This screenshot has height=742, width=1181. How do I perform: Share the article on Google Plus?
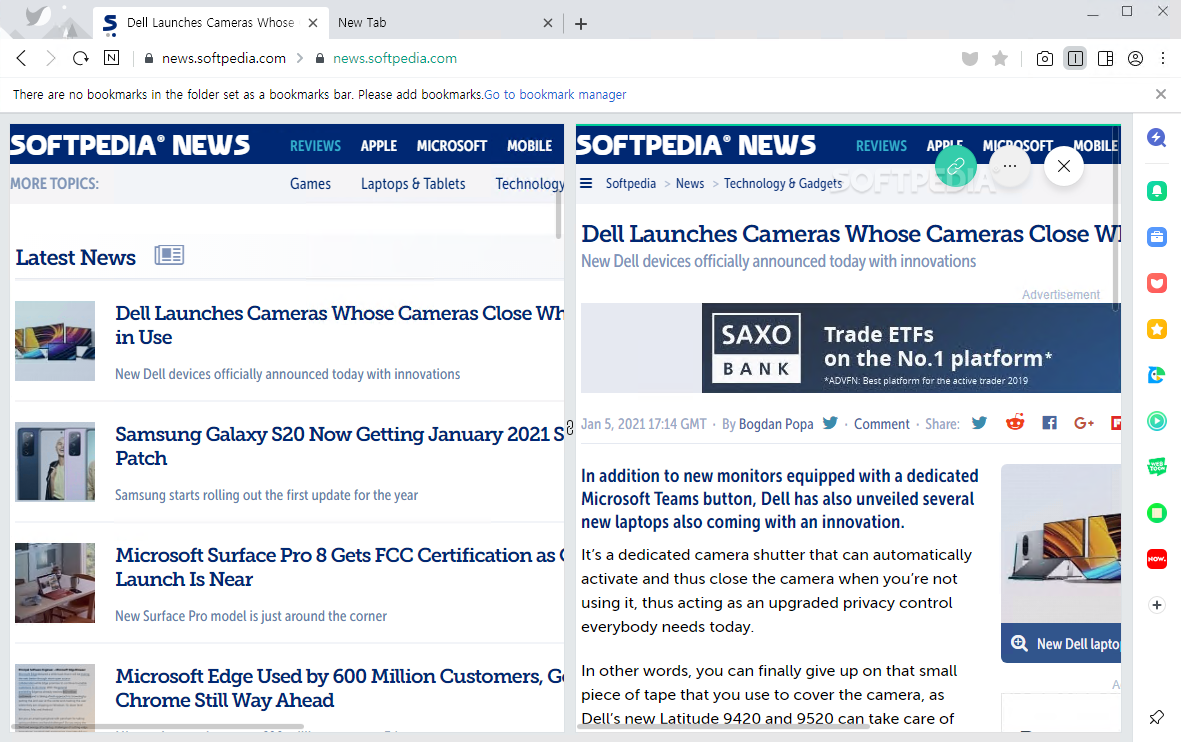pos(1084,423)
